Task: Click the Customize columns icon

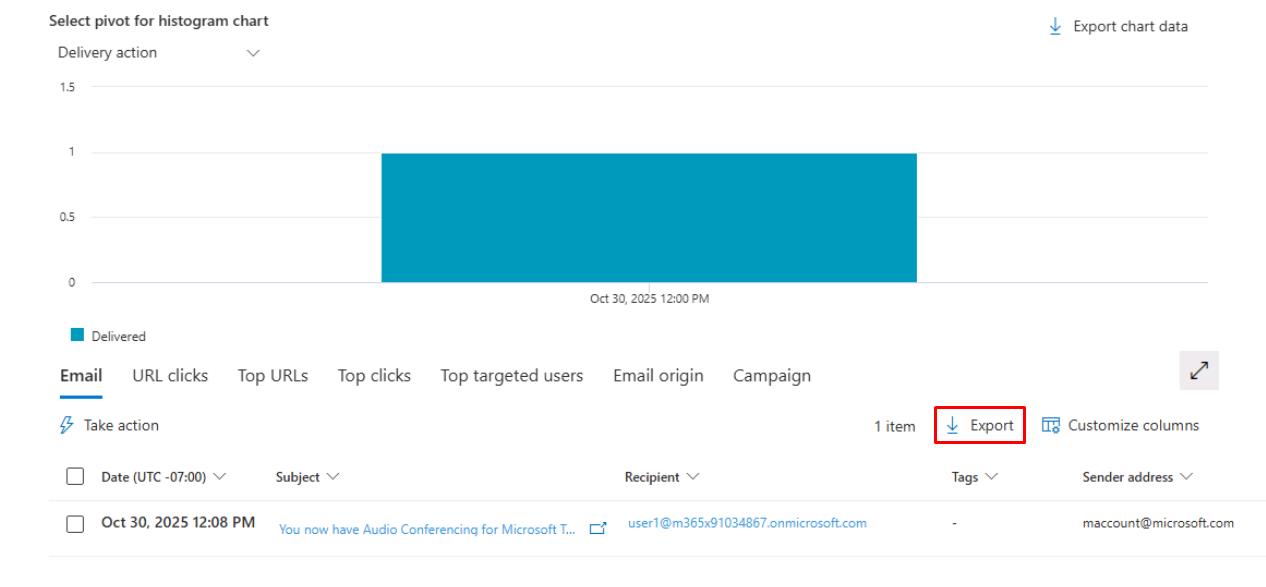Action: tap(1050, 426)
